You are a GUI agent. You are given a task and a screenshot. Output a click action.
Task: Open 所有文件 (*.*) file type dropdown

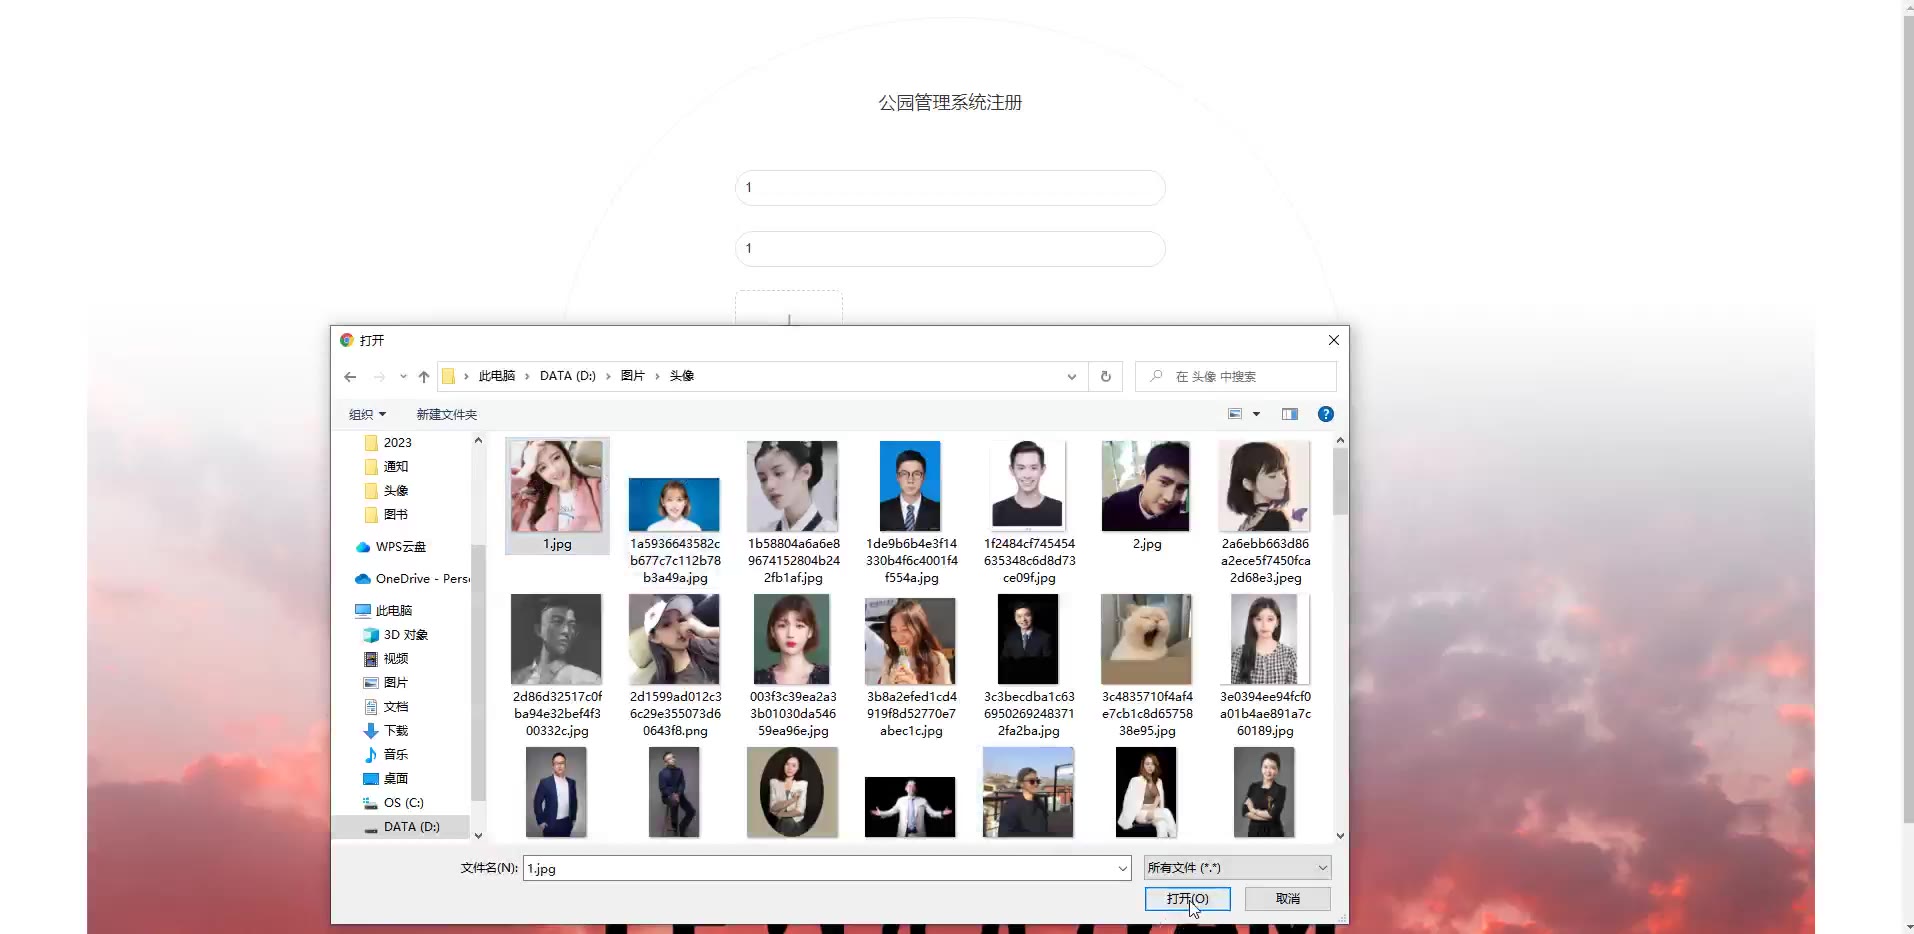pos(1237,868)
